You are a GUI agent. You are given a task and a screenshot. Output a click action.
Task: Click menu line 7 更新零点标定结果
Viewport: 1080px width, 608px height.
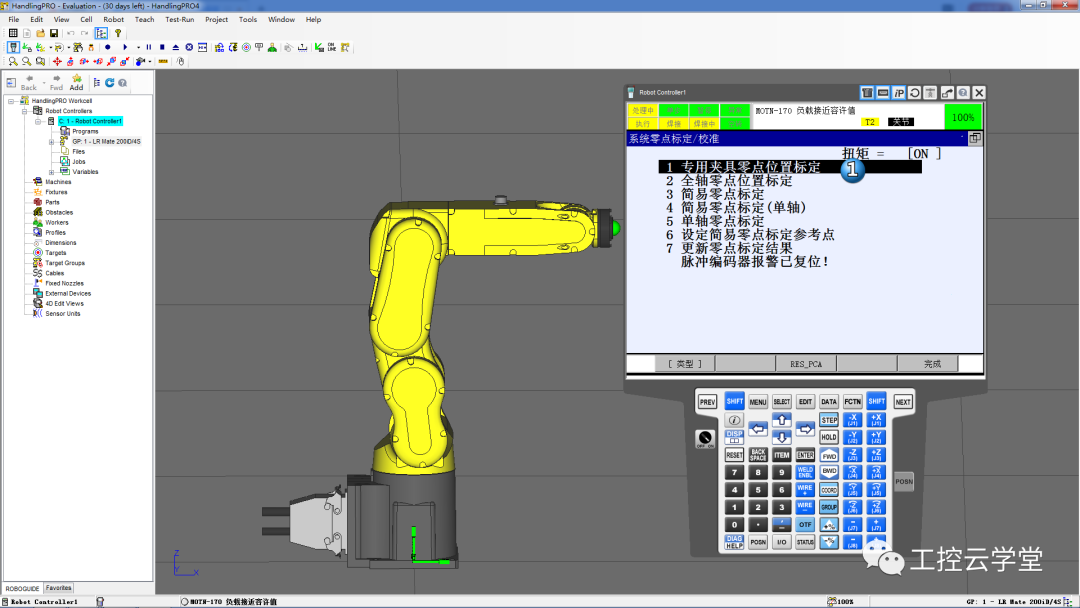coord(729,248)
